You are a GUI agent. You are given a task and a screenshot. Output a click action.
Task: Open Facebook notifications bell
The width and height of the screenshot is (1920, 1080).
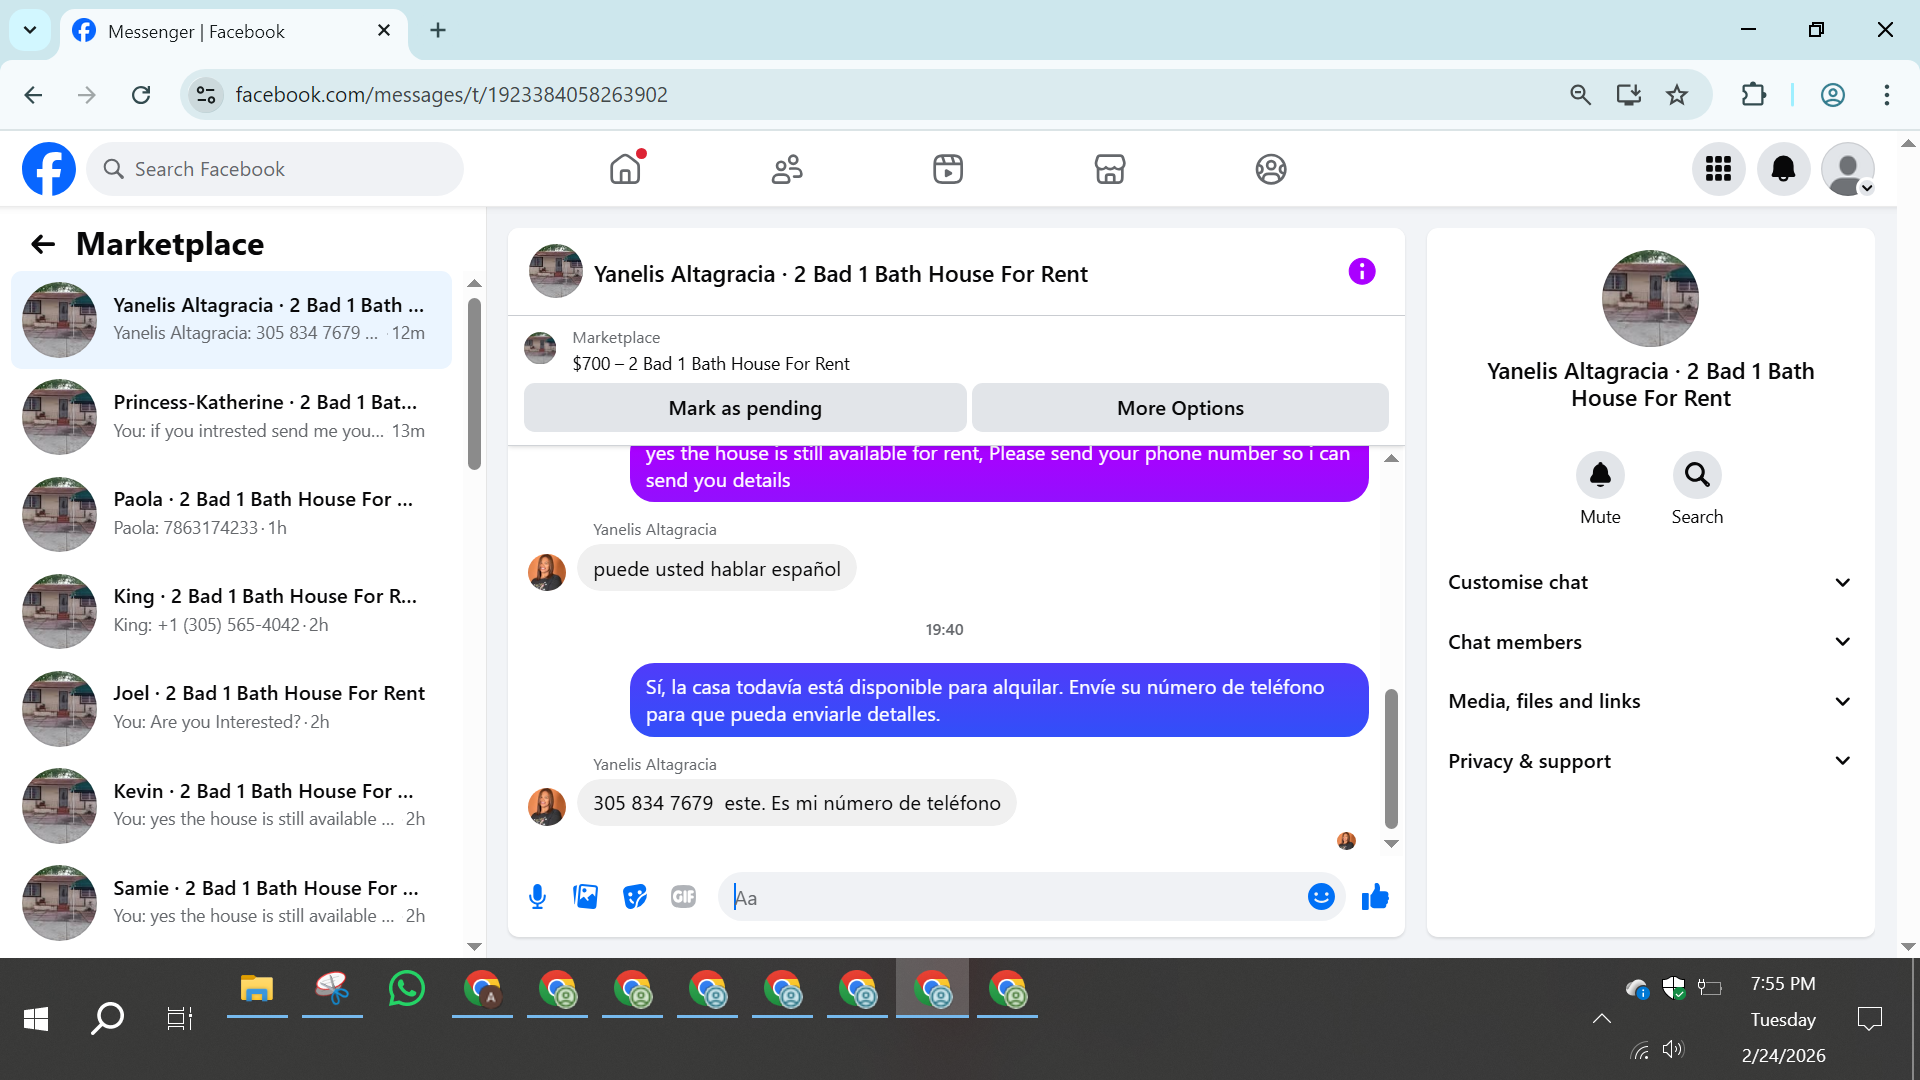[x=1783, y=169]
